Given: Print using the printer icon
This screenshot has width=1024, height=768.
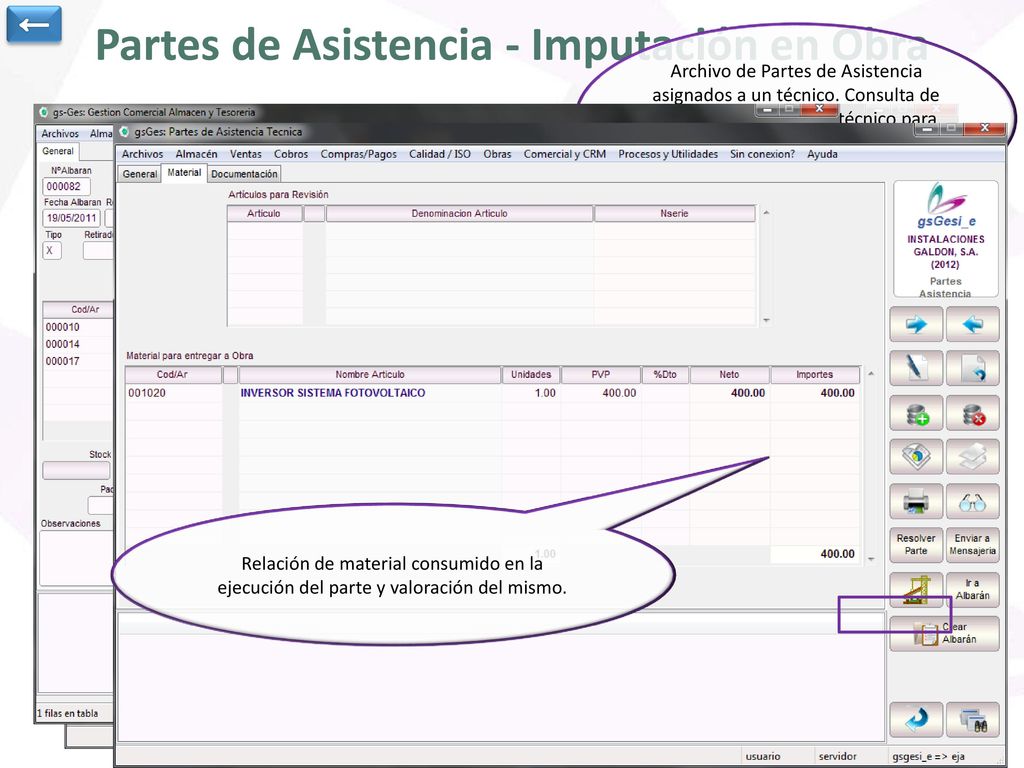Looking at the screenshot, I should coord(916,501).
